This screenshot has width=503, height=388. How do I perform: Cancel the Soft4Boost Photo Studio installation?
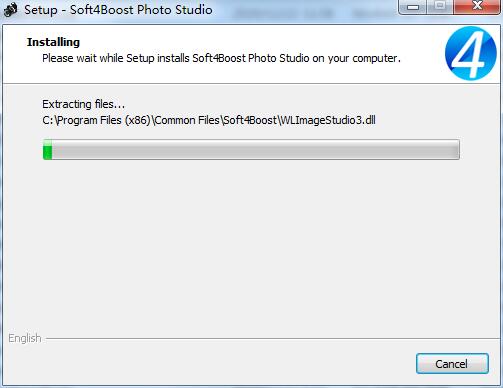pyautogui.click(x=452, y=364)
